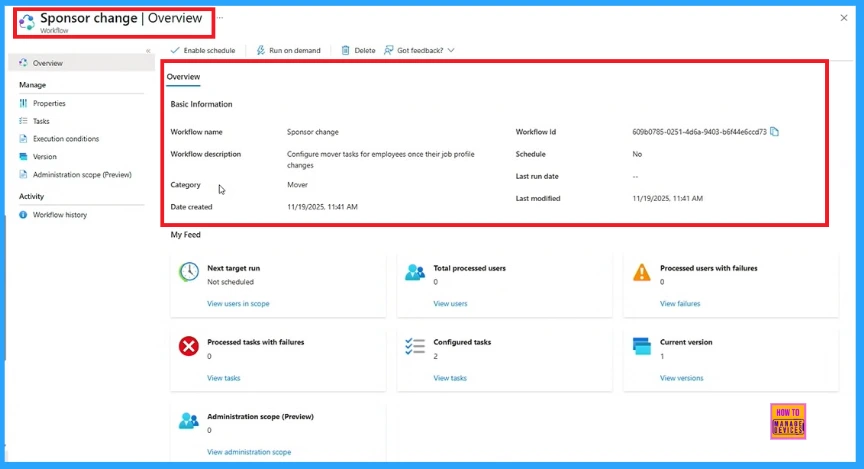Open Tasks in the sidebar

coord(41,121)
